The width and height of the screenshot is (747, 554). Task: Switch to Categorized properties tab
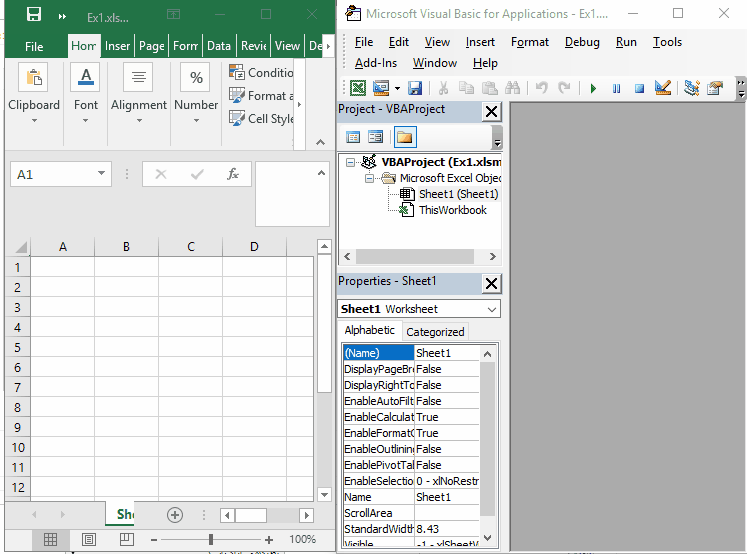pos(435,332)
